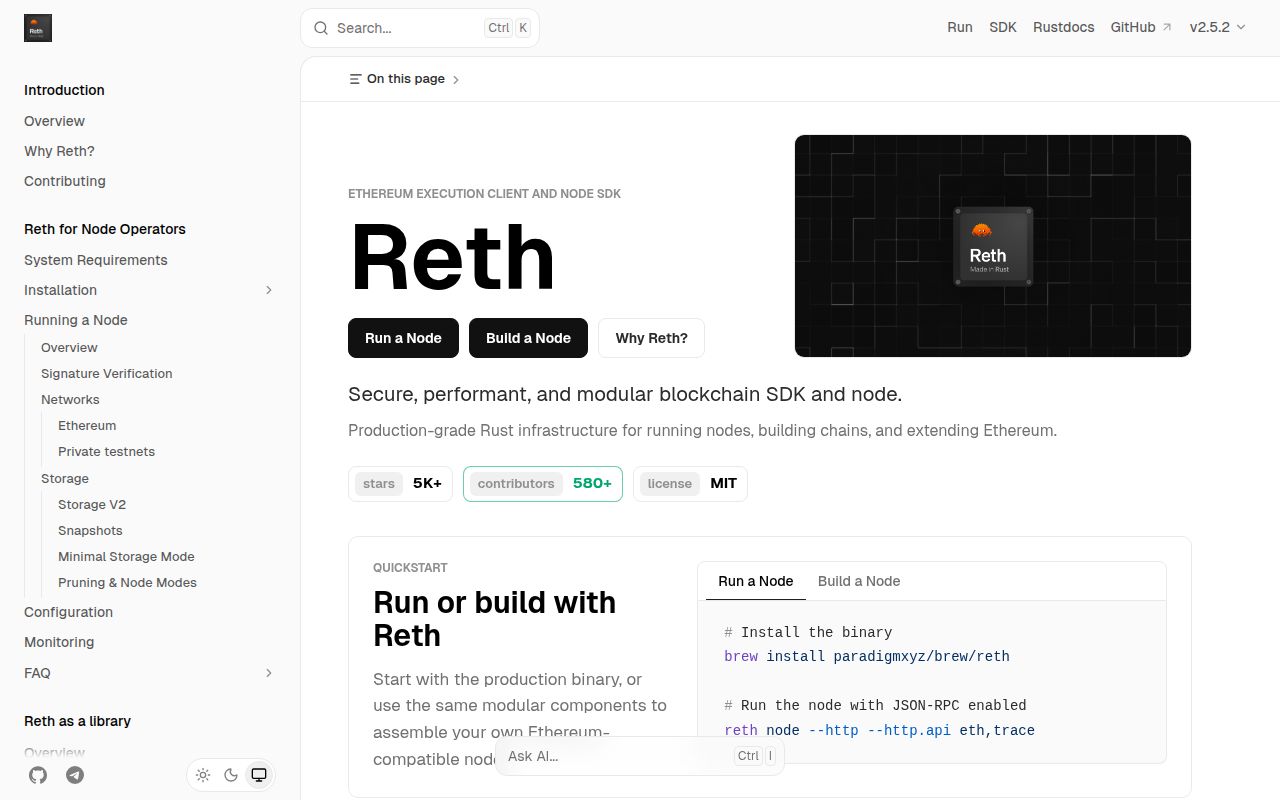Open Private testnets in the sidebar
1280x800 pixels.
tap(106, 452)
